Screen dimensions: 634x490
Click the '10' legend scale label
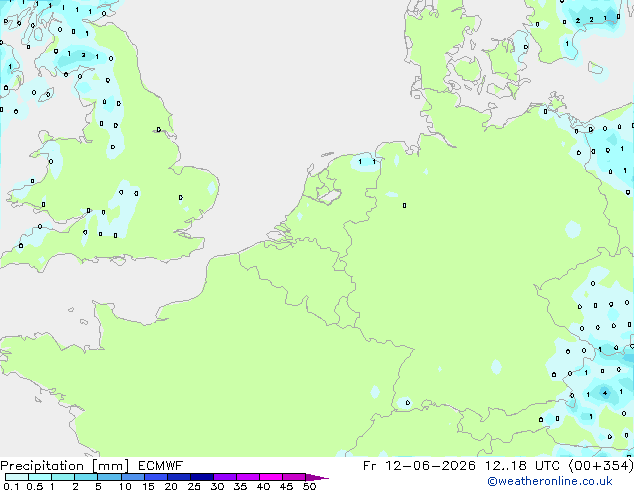[x=125, y=486]
